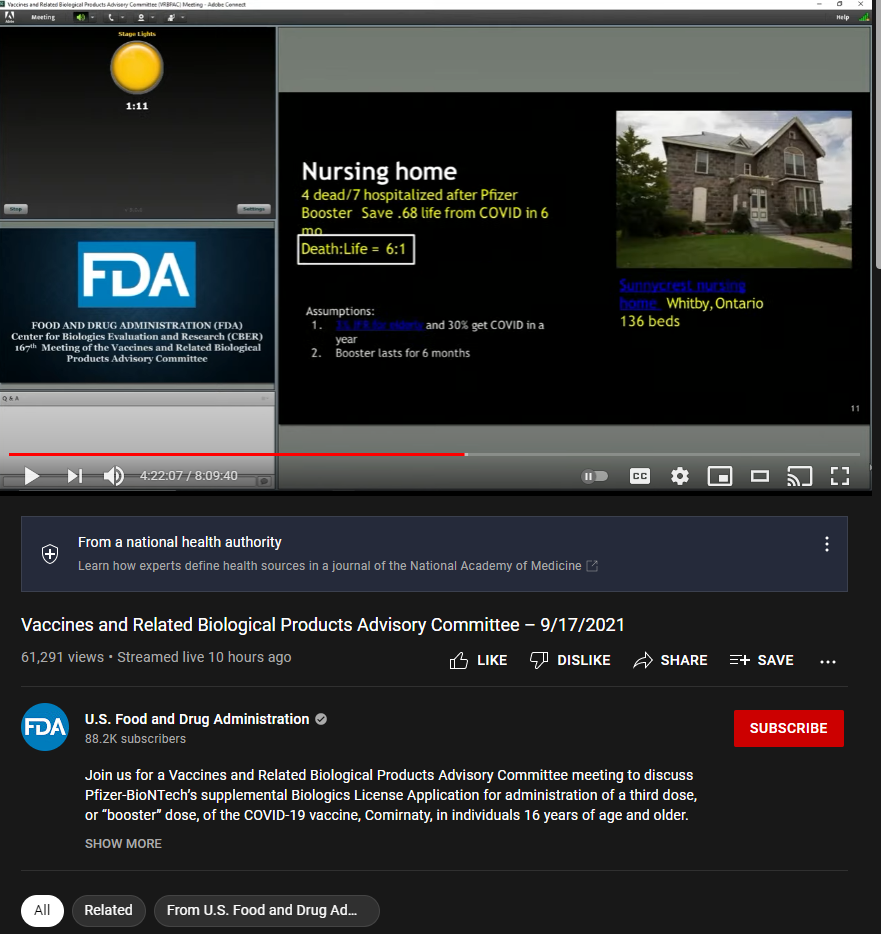Open the Meeting menu in Adobe Connect
Viewport: 881px width, 934px height.
tap(43, 17)
